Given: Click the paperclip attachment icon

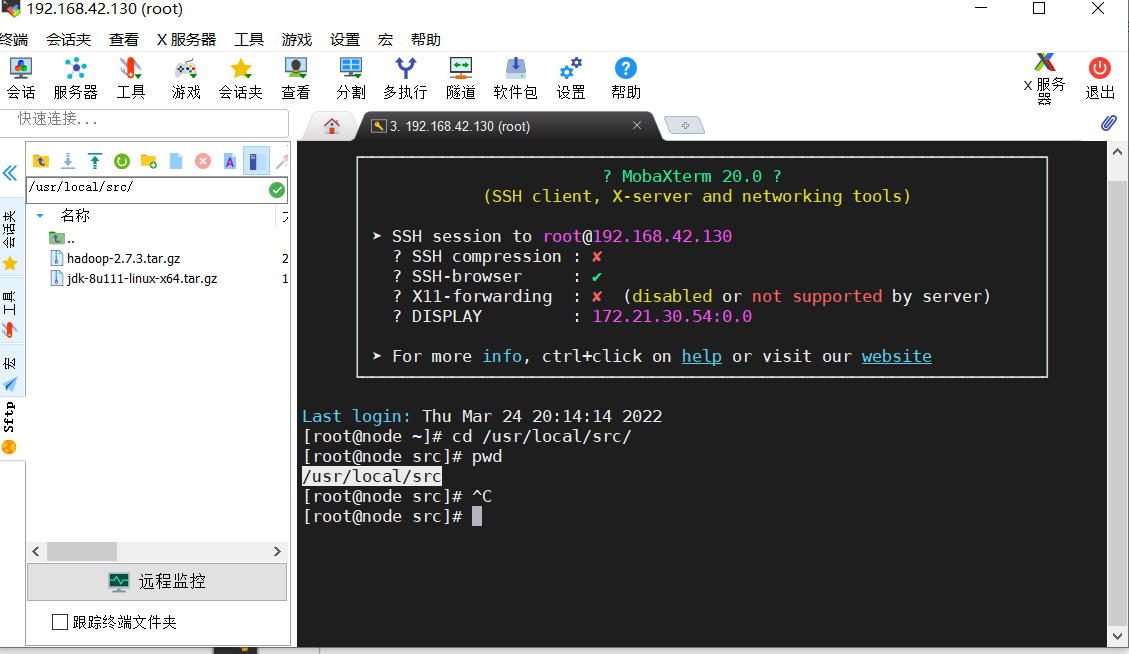Looking at the screenshot, I should point(1109,122).
